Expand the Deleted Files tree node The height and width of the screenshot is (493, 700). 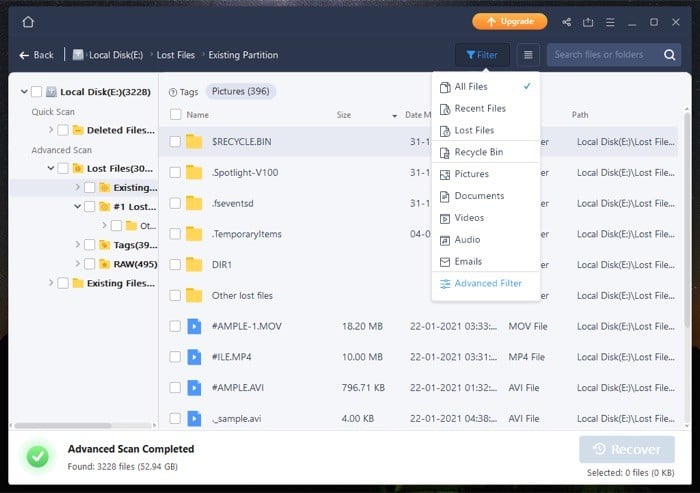pos(51,130)
